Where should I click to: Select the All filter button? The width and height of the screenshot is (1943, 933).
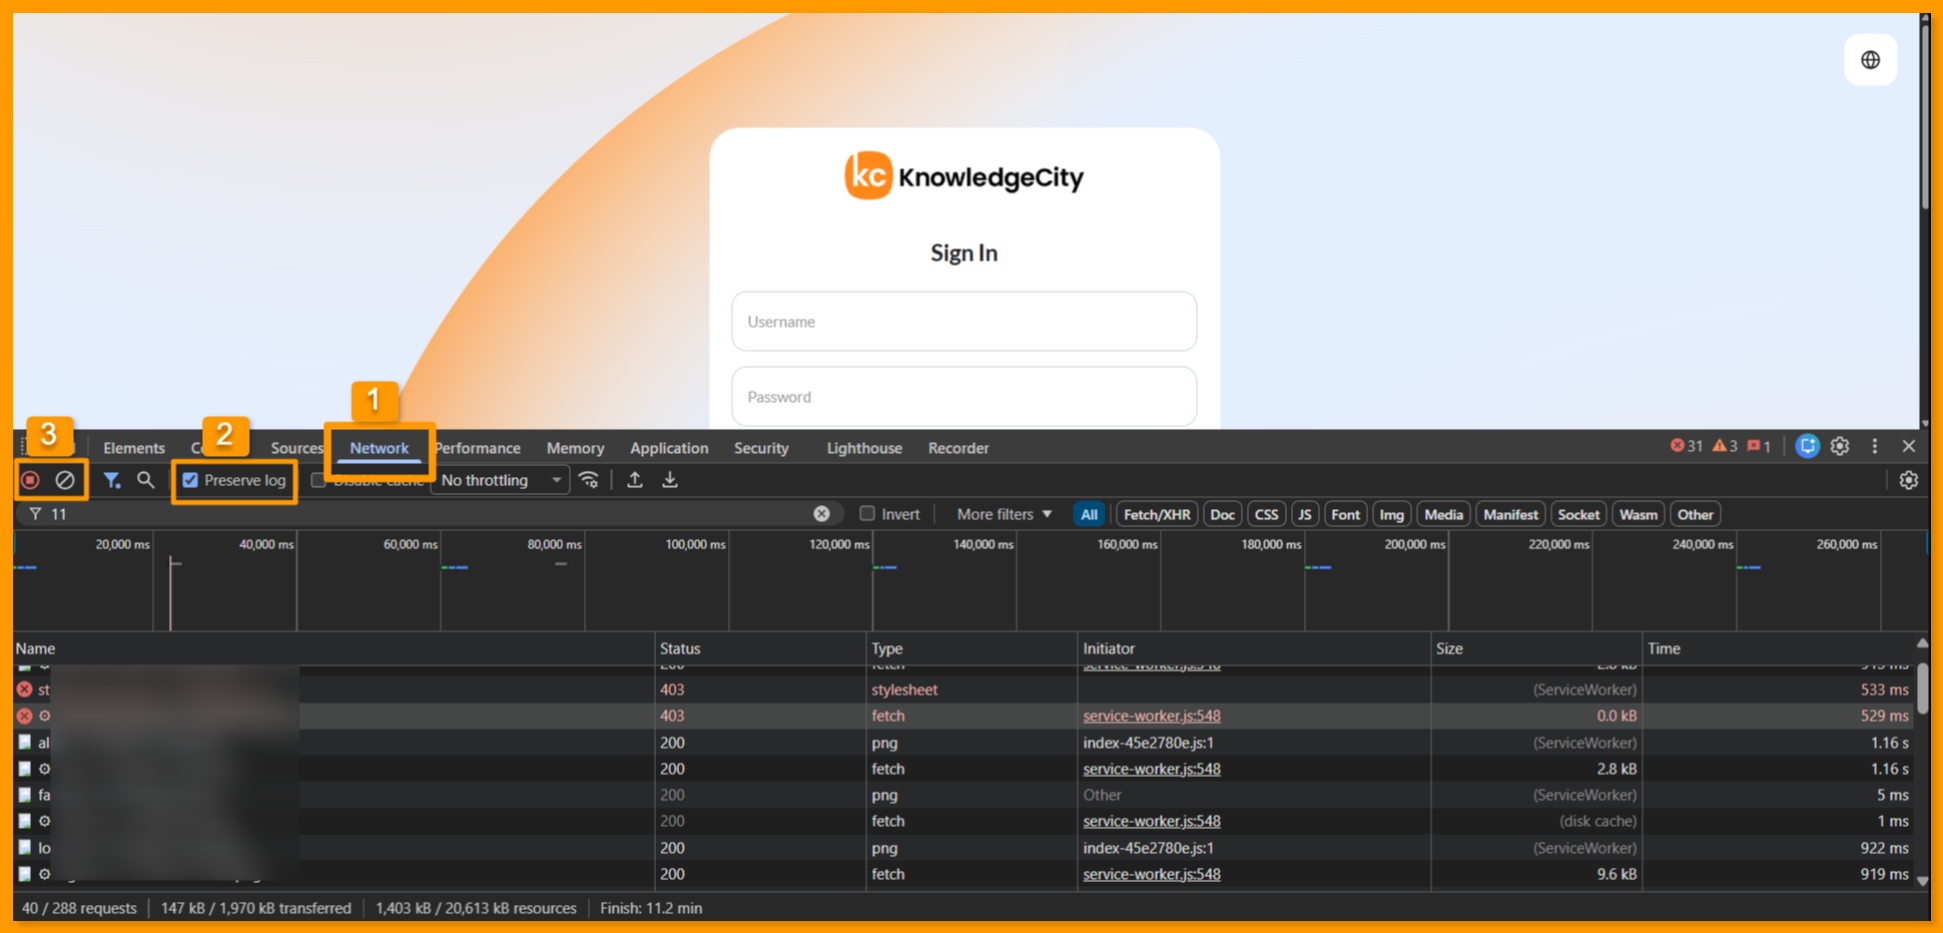point(1089,515)
